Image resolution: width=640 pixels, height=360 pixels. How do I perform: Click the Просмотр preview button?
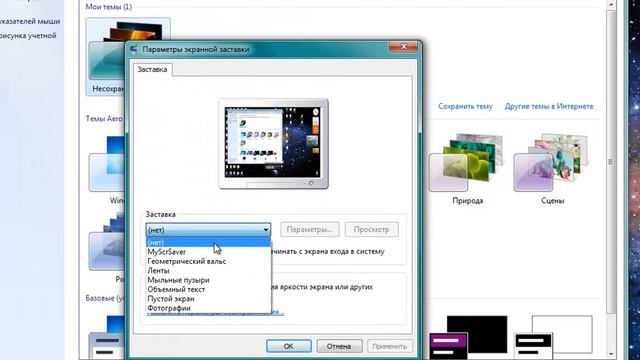coord(371,229)
